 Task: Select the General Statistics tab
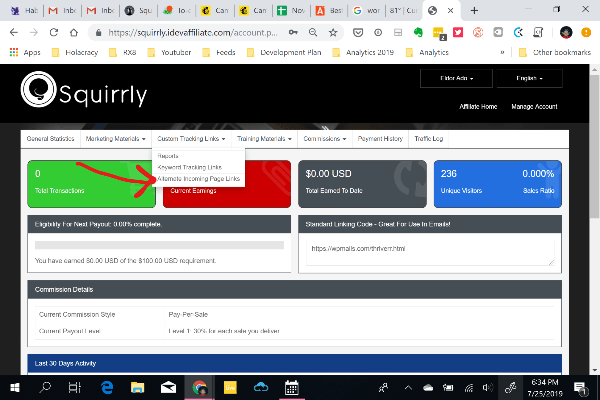click(51, 139)
